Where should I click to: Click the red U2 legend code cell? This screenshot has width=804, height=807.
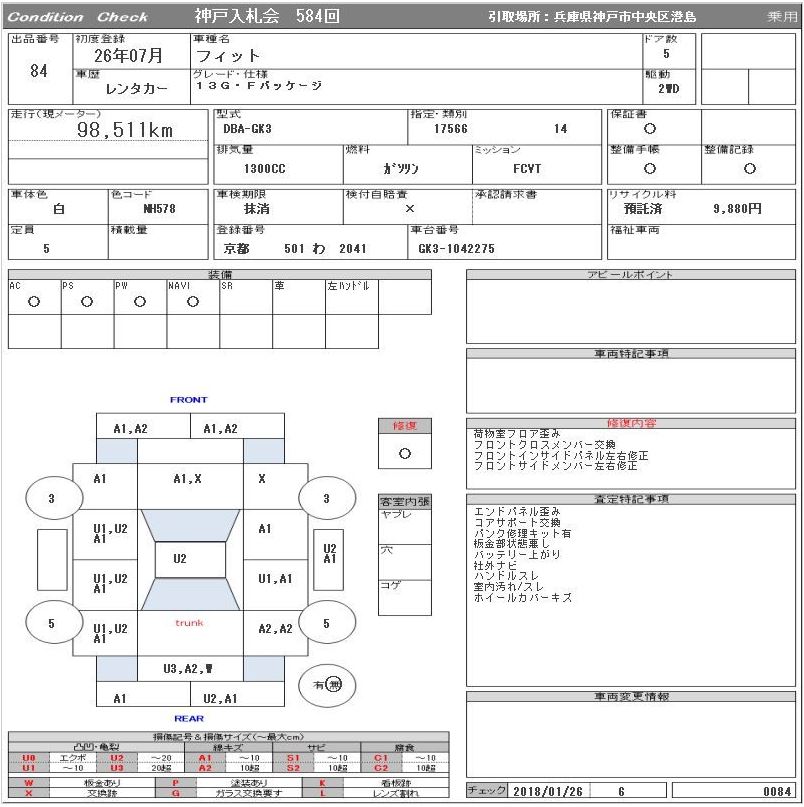117,758
